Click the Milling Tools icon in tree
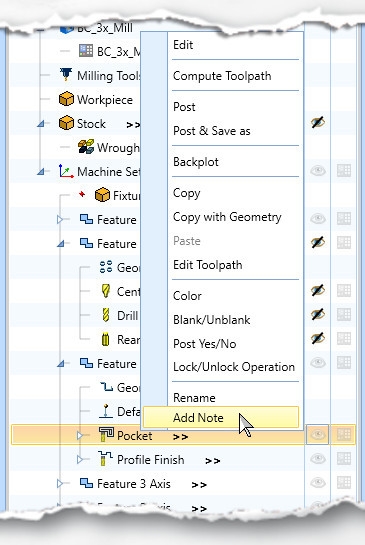The image size is (365, 545). click(66, 75)
